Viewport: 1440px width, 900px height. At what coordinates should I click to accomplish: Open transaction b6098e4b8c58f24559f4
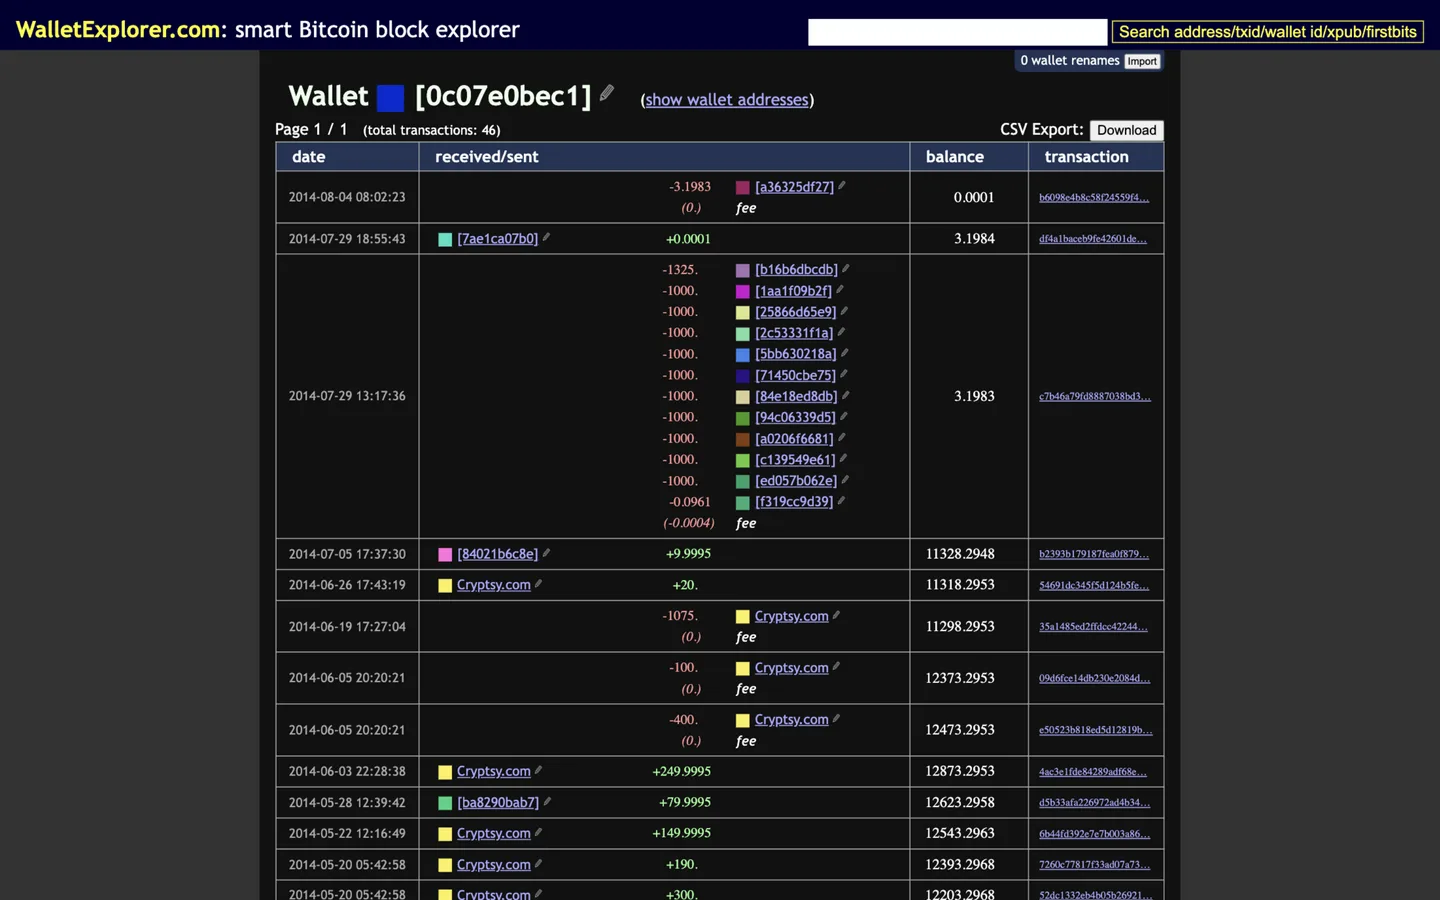point(1094,197)
